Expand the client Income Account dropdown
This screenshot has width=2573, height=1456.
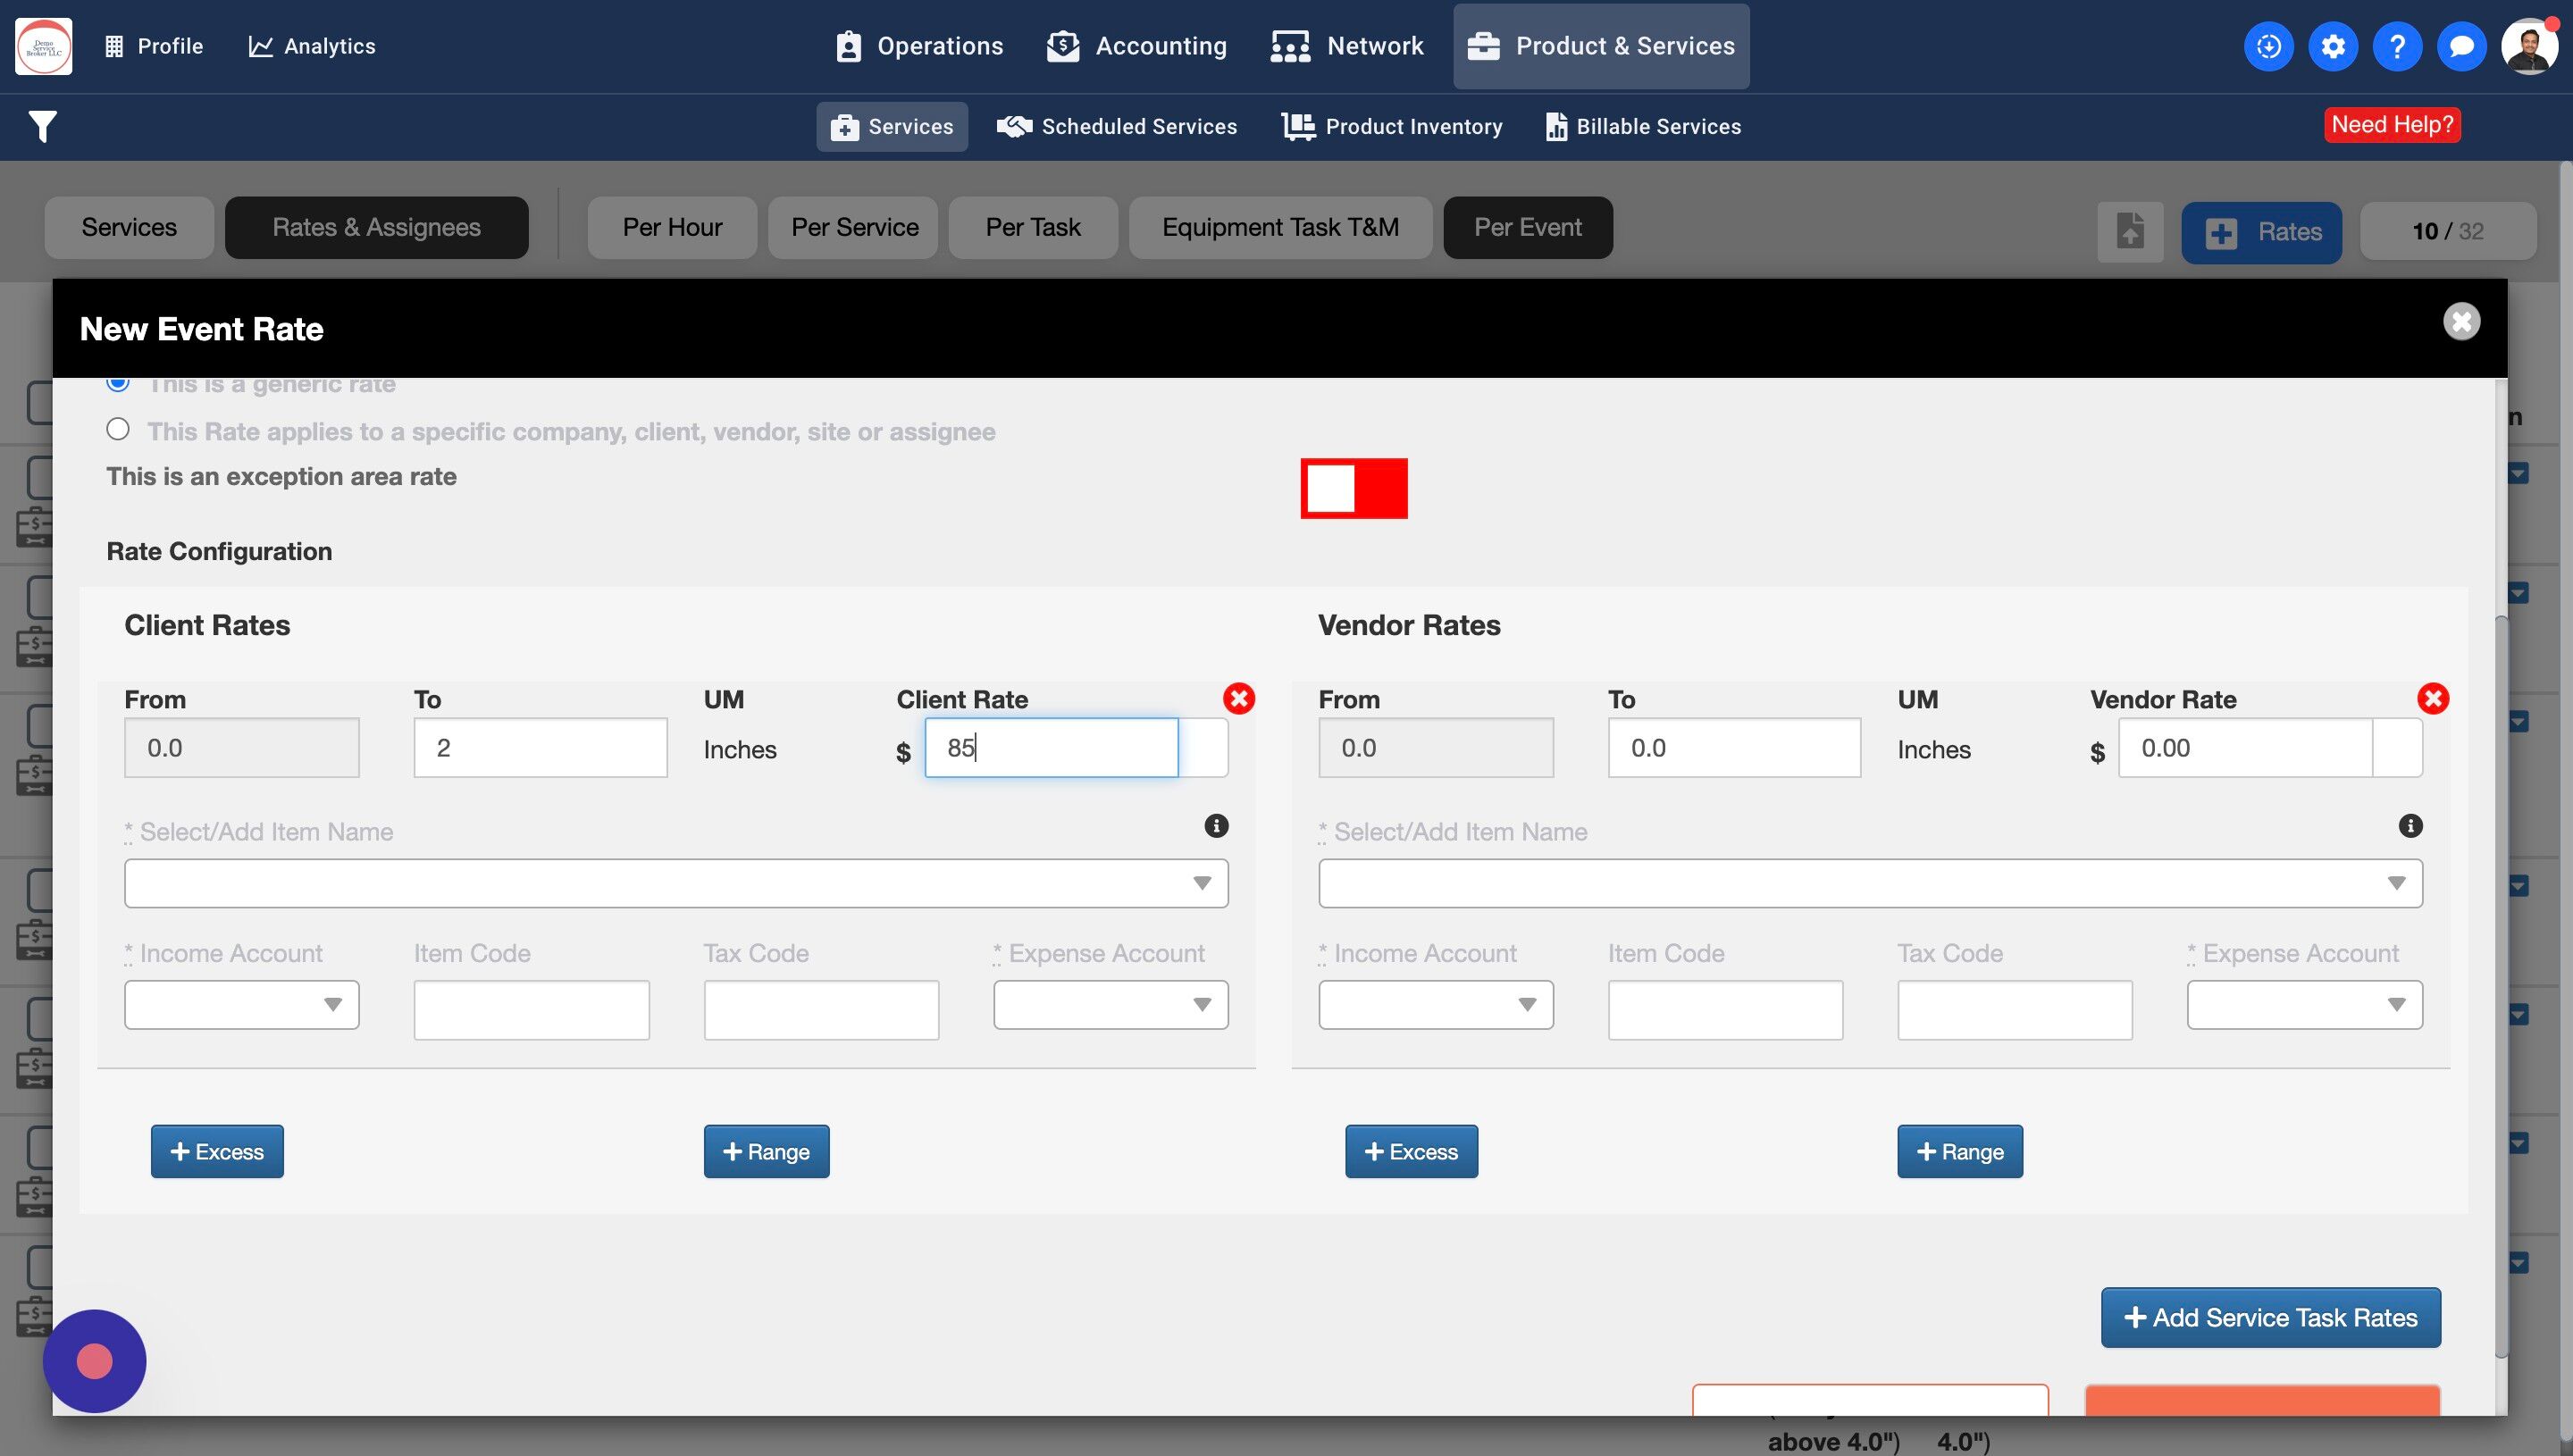241,1004
